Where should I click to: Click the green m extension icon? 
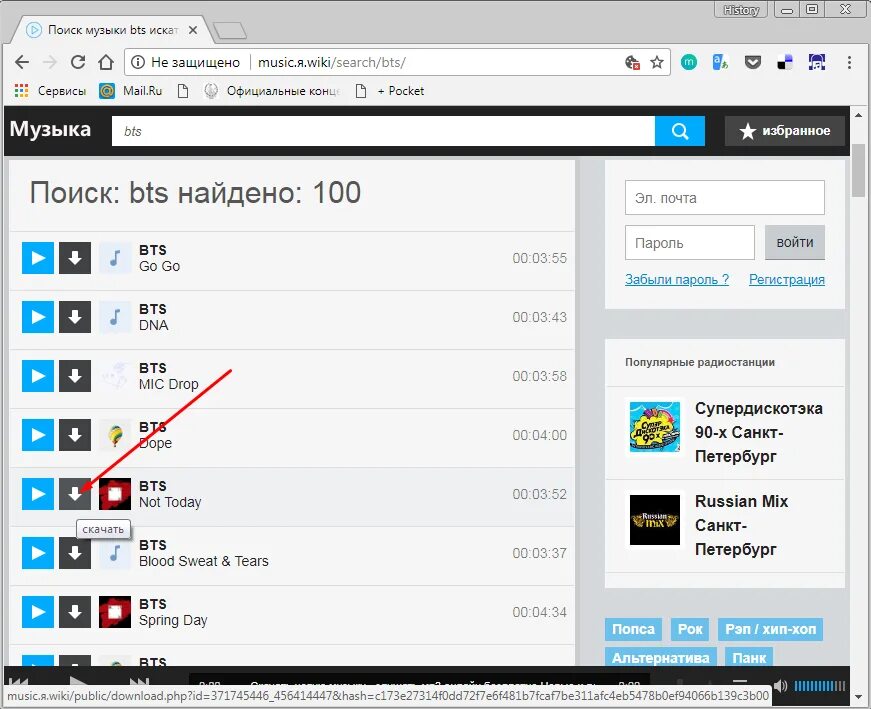coord(689,62)
